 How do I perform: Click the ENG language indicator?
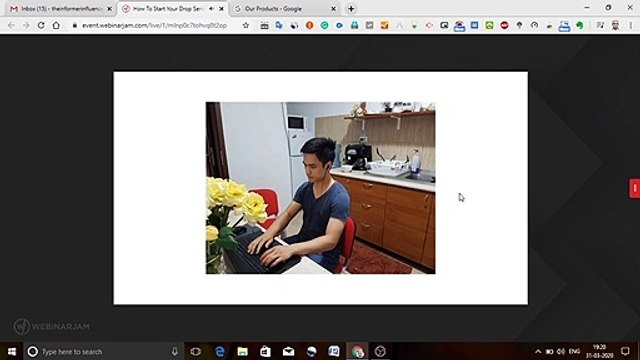tap(574, 351)
